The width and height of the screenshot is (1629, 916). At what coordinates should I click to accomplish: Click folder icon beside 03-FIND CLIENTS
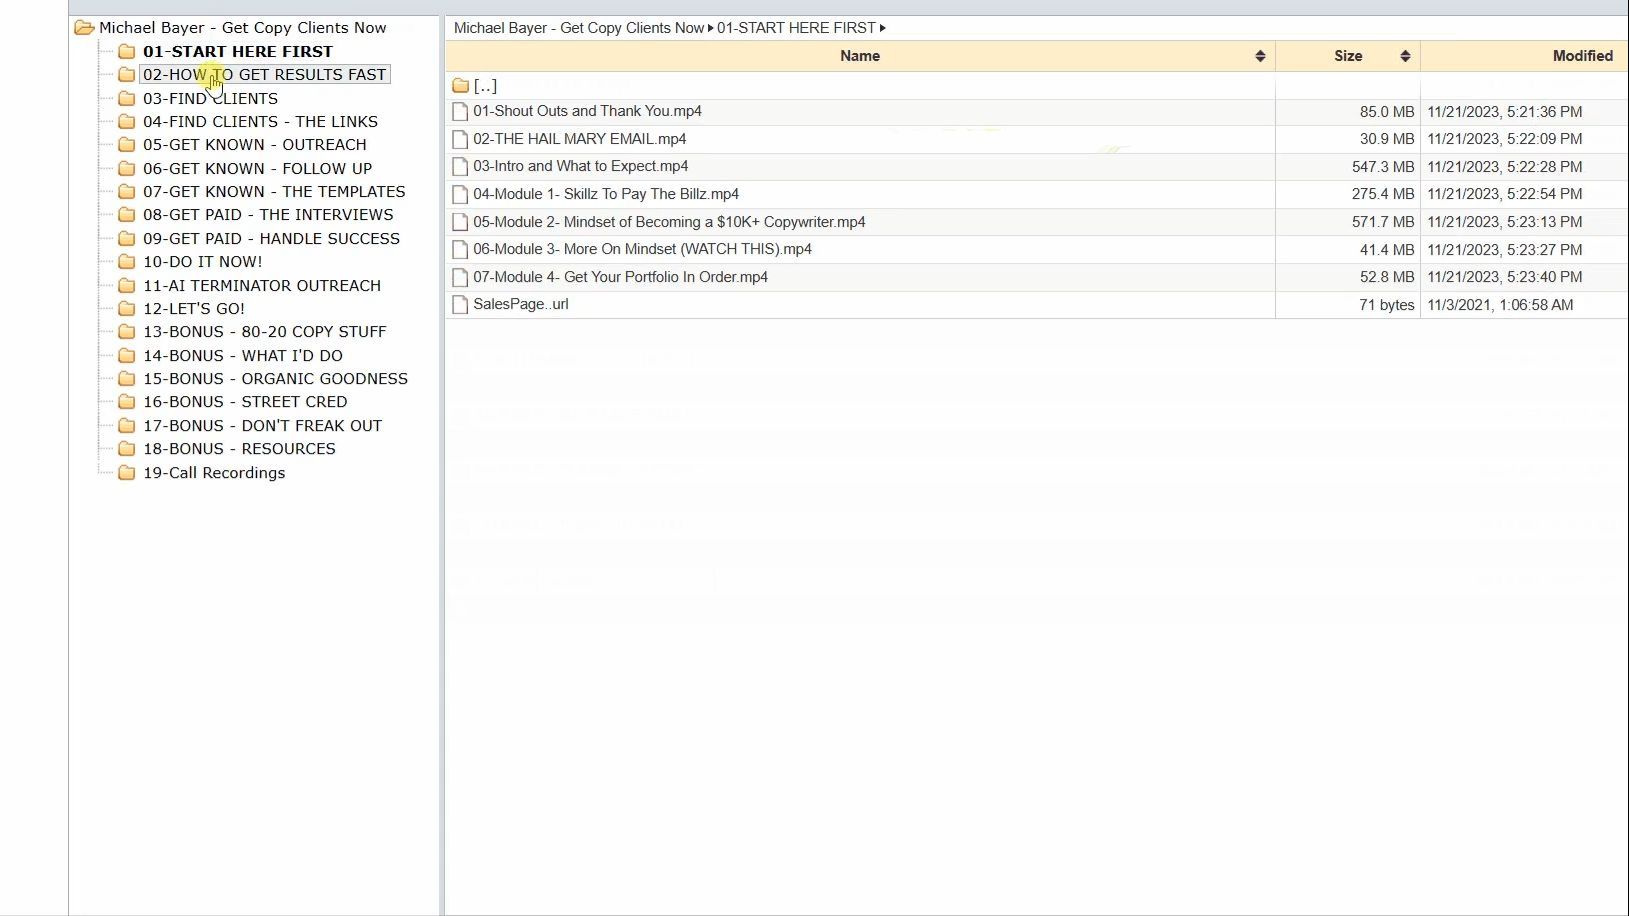[126, 98]
